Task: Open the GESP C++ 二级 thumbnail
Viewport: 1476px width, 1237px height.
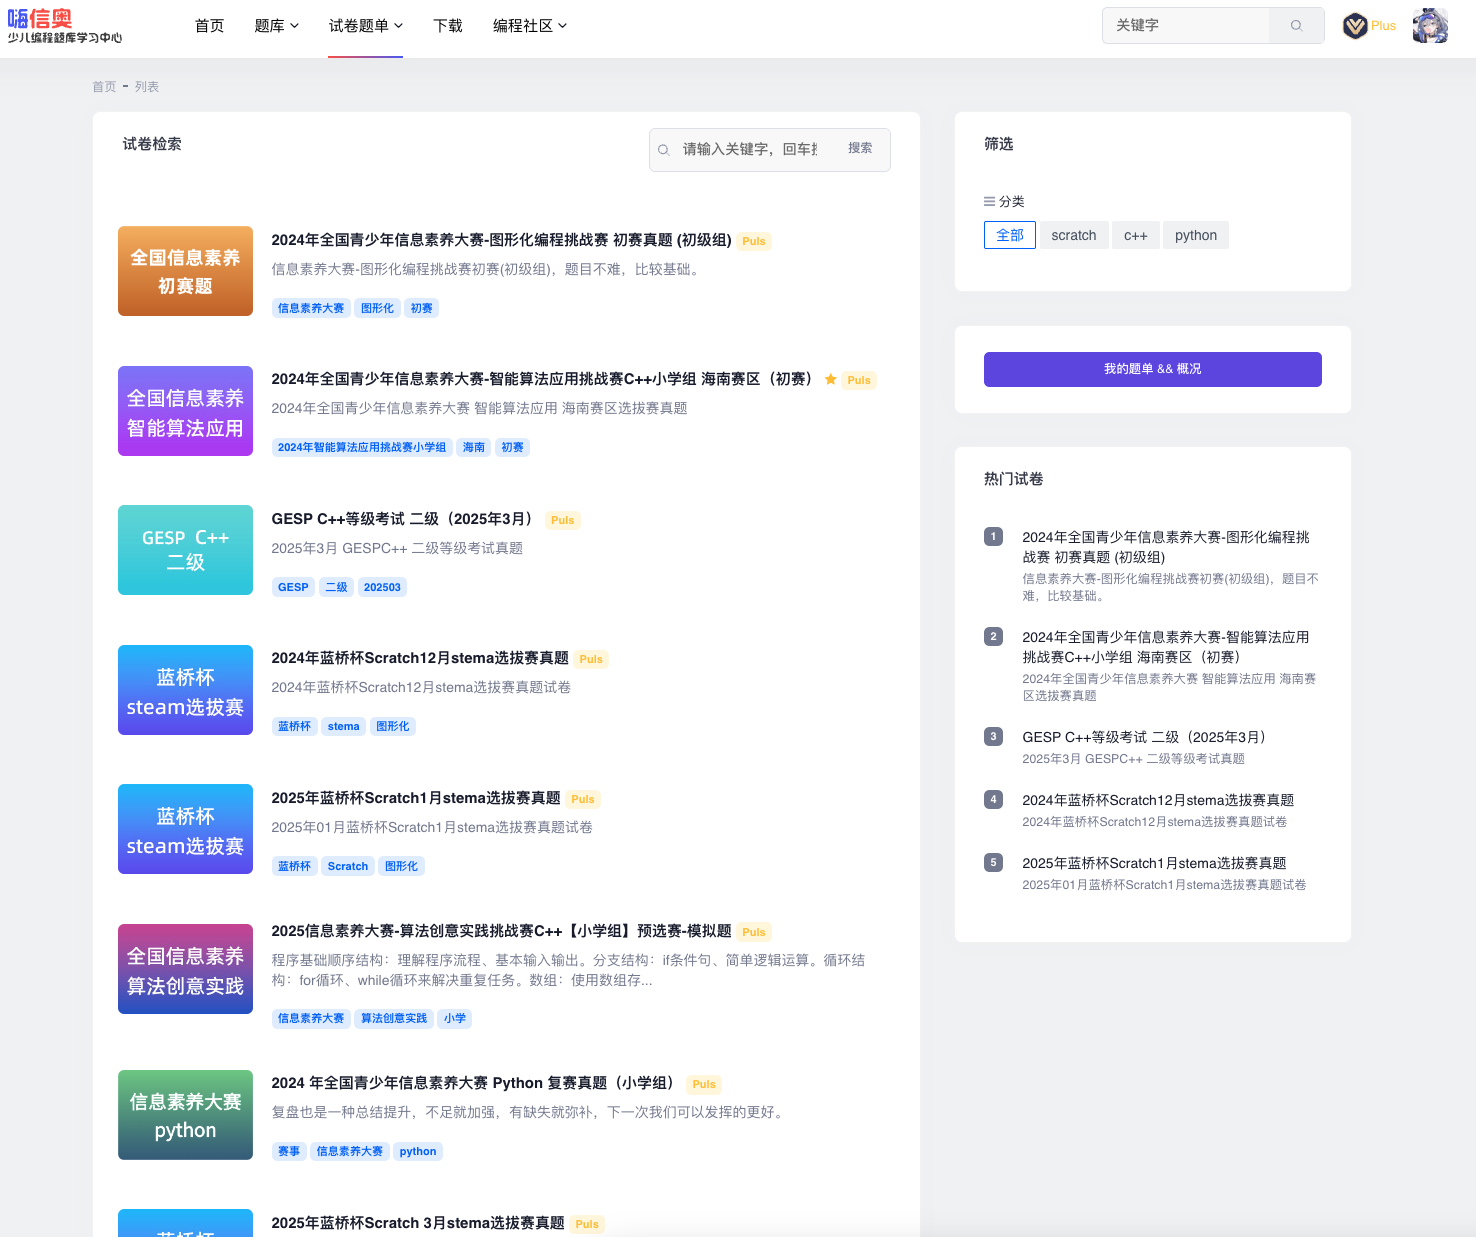Action: click(x=185, y=550)
